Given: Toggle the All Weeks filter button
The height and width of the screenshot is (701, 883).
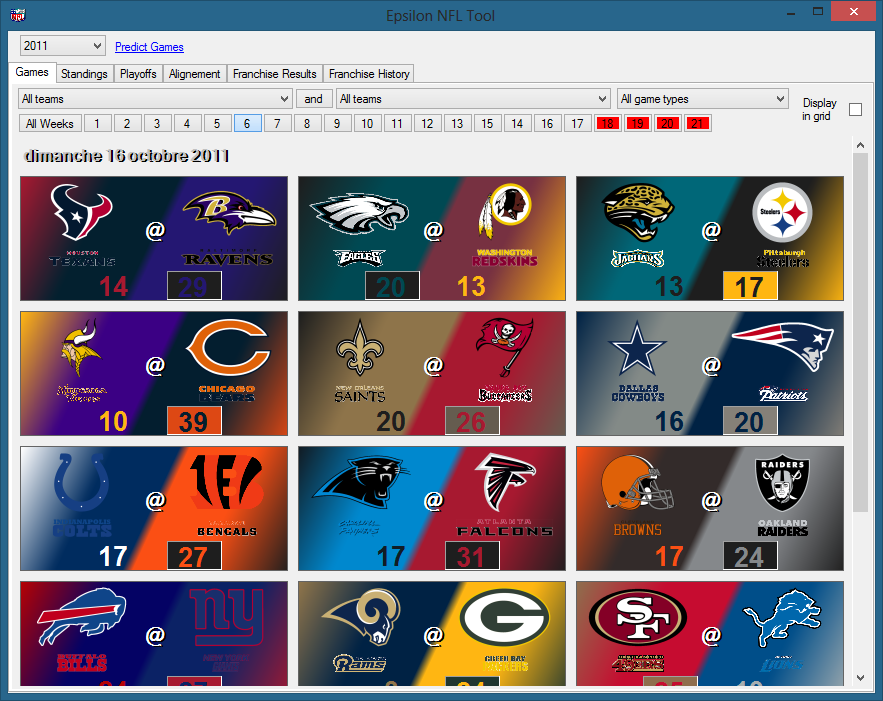Looking at the screenshot, I should pyautogui.click(x=50, y=124).
